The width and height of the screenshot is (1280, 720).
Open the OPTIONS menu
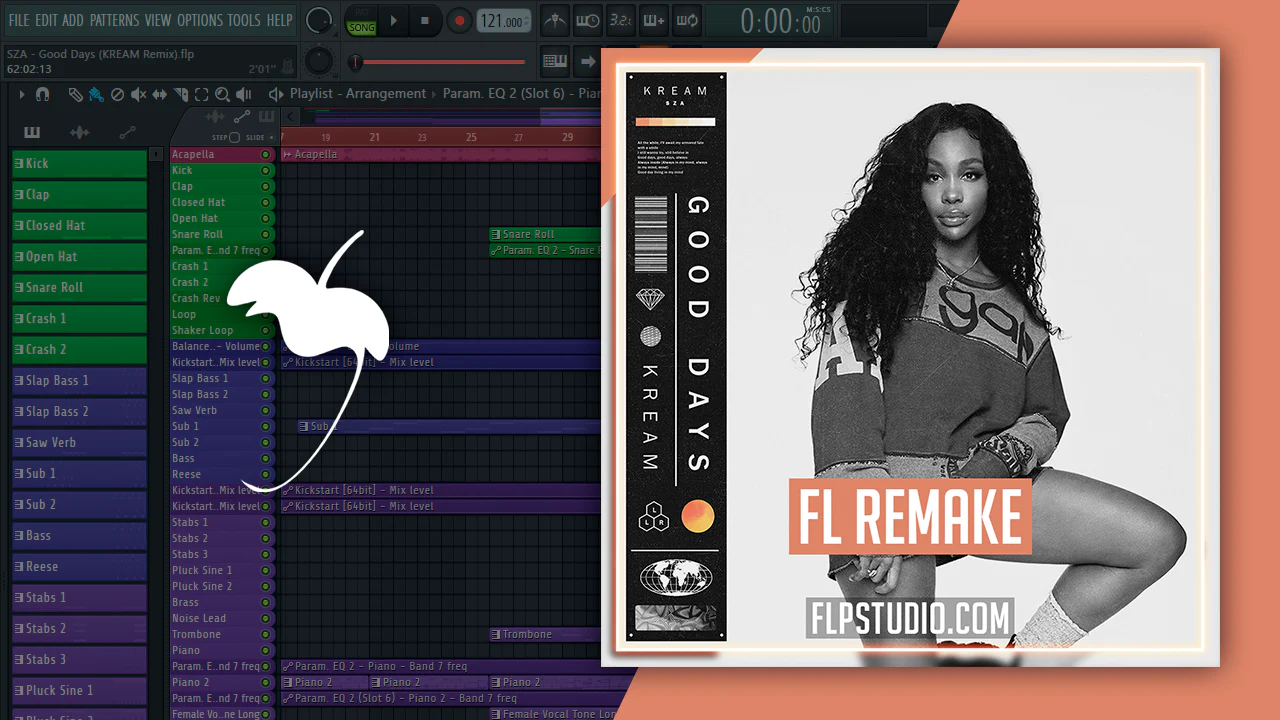pos(200,20)
